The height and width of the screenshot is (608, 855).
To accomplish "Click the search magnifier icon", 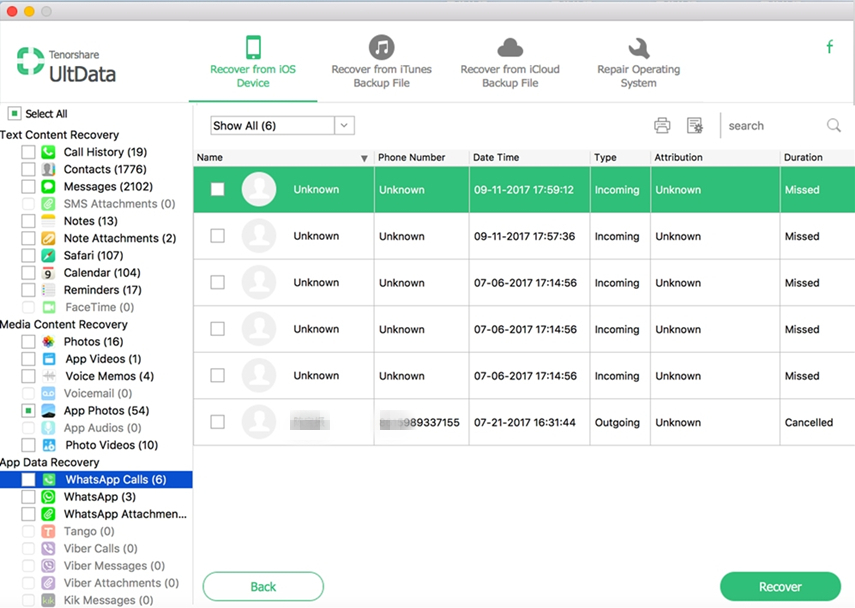I will (834, 125).
